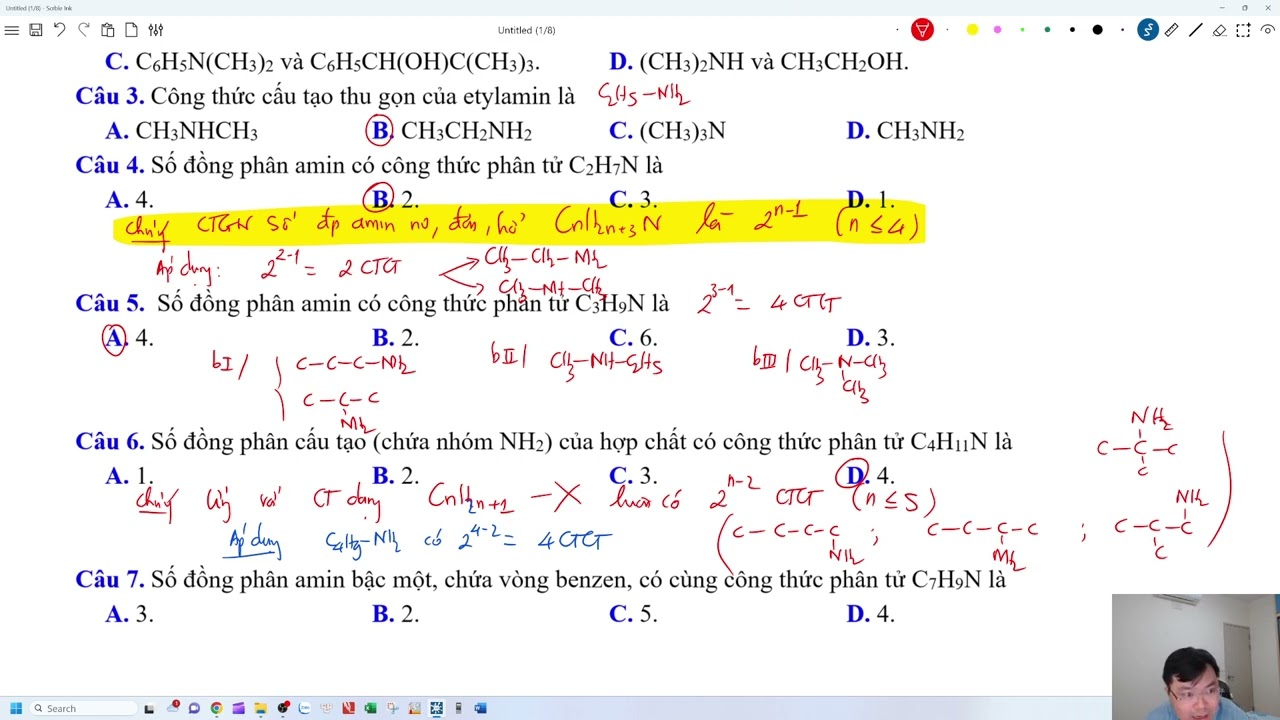Click the page title Untitled (1/8)
1280x720 pixels.
click(526, 30)
